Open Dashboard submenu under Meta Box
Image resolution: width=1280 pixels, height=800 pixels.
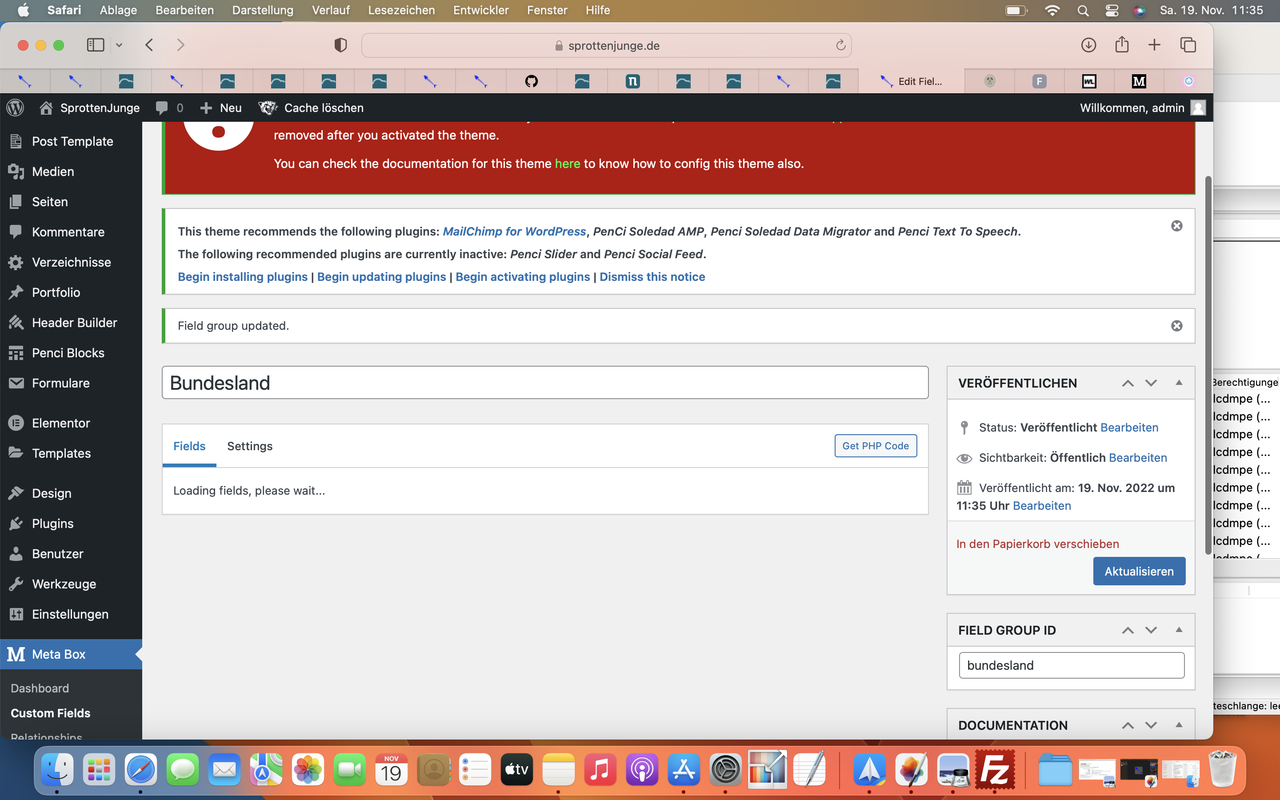click(x=40, y=688)
